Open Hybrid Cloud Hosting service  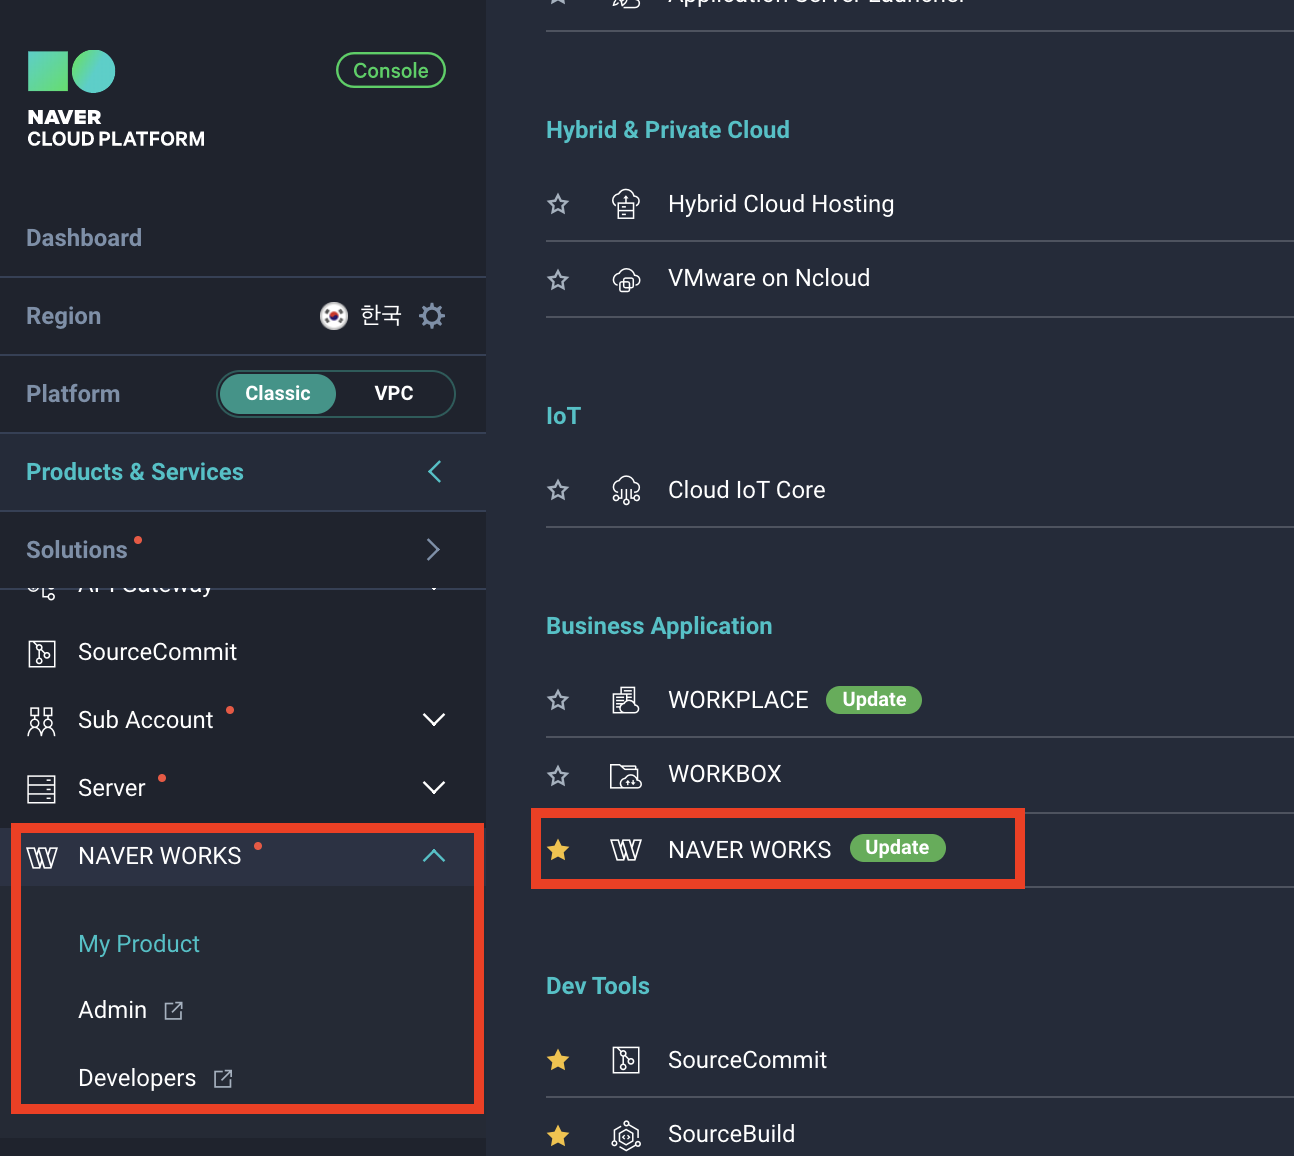(x=781, y=204)
